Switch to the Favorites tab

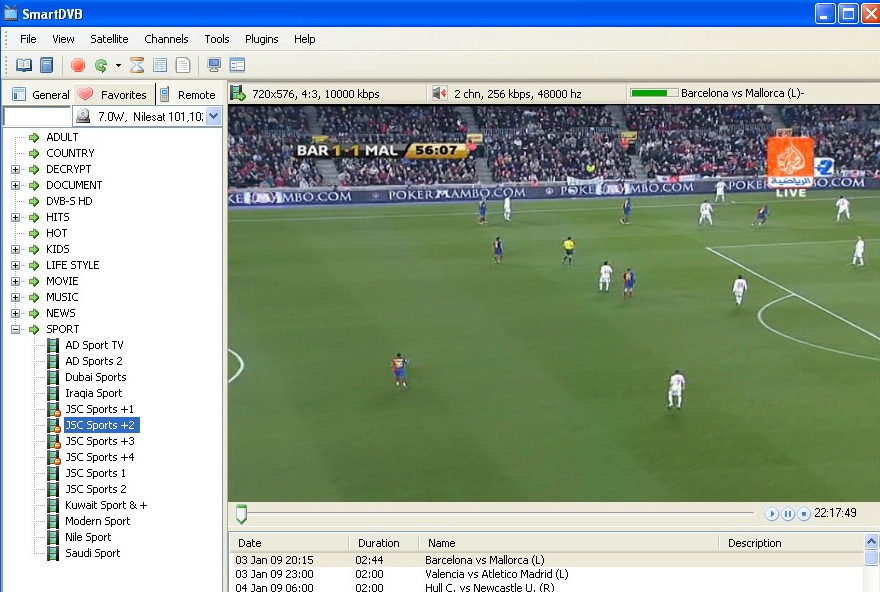click(x=113, y=94)
